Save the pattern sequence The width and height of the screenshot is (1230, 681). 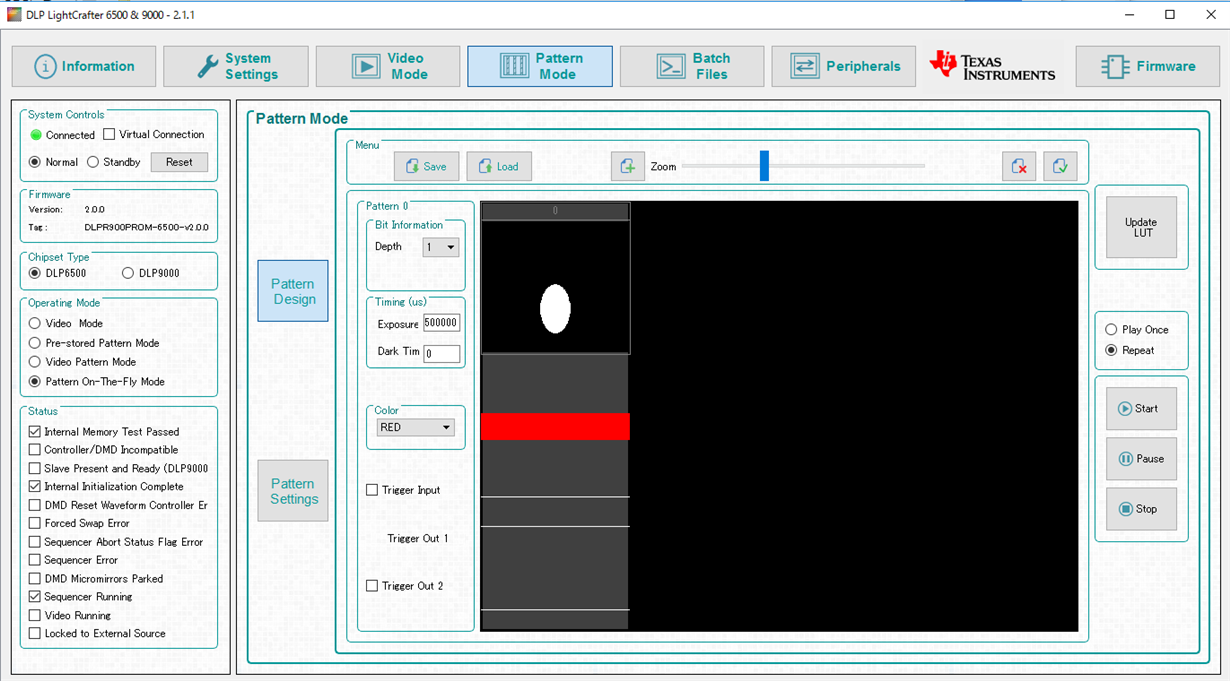(x=426, y=166)
